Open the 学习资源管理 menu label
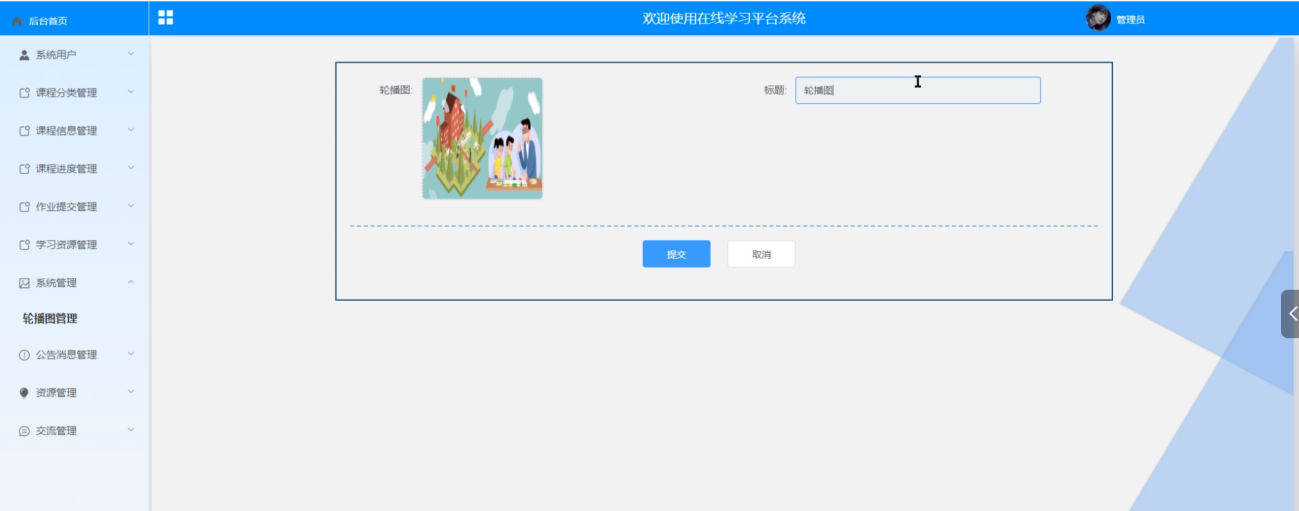 click(x=66, y=245)
